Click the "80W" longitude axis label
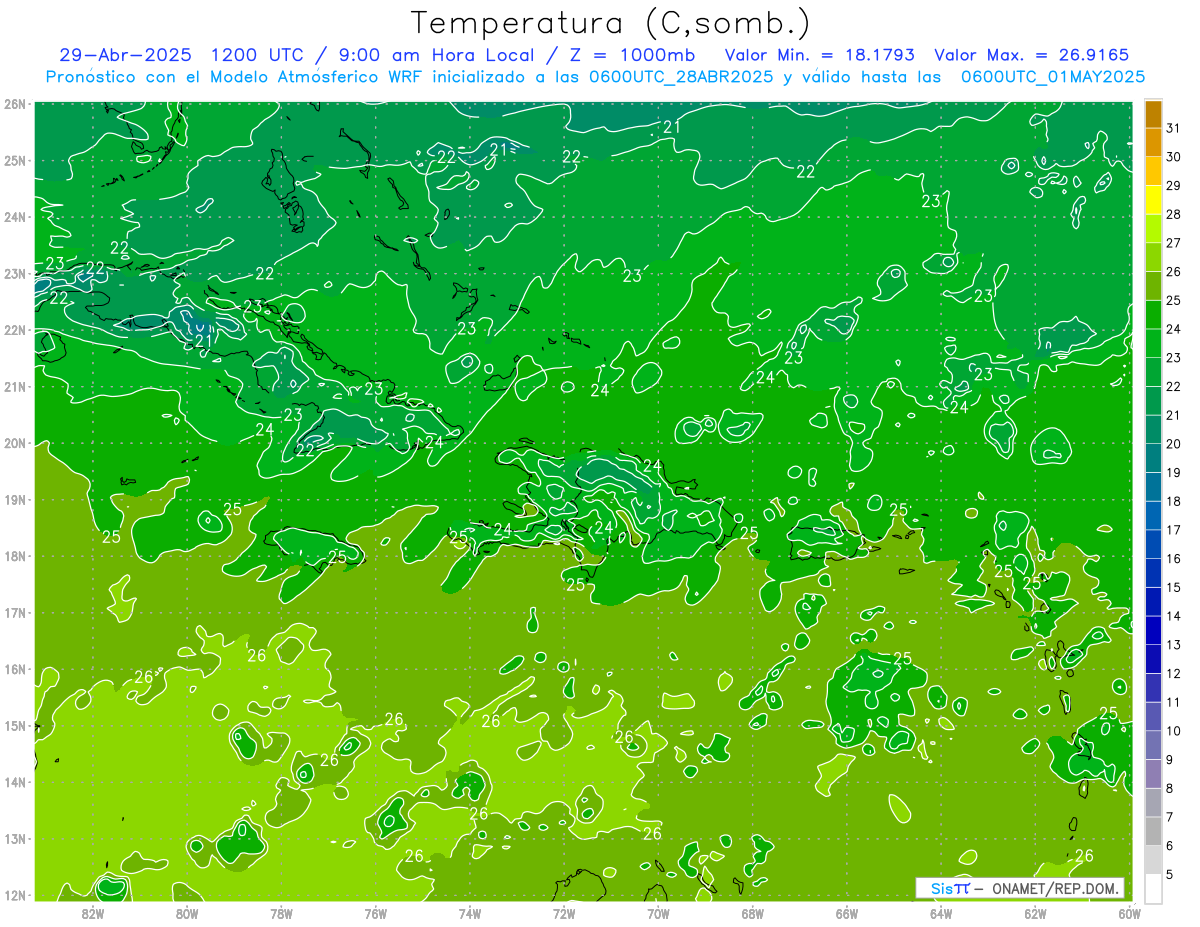The width and height of the screenshot is (1200, 927). [x=187, y=914]
